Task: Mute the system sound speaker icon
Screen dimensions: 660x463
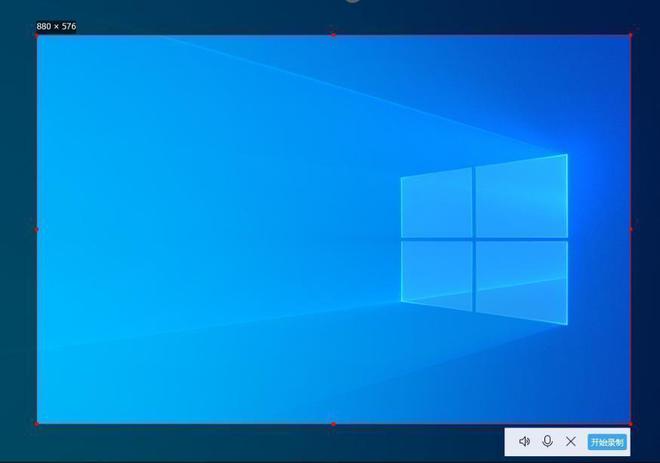Action: click(524, 441)
